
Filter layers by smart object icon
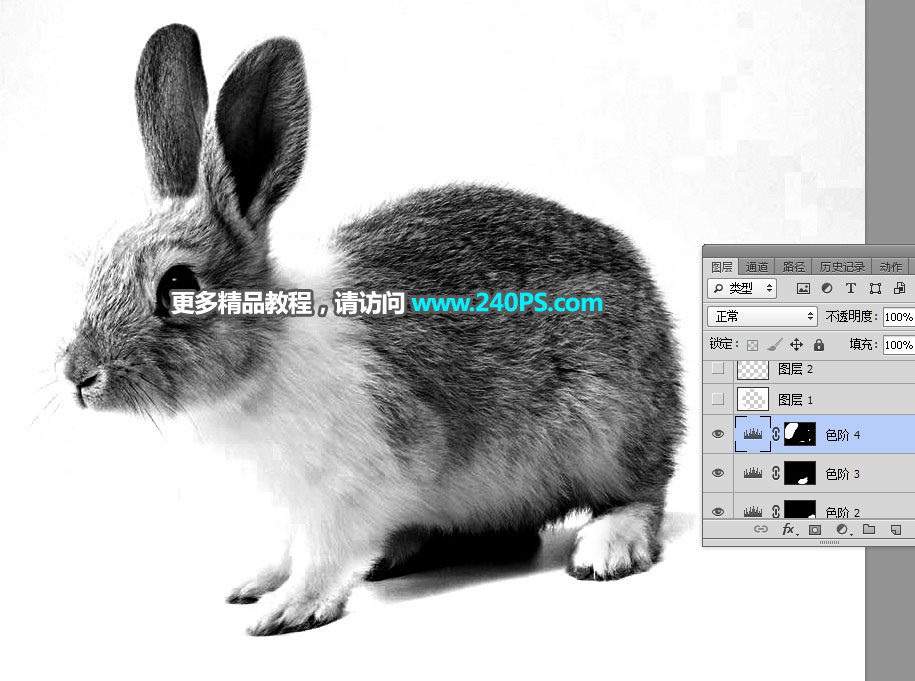(899, 288)
